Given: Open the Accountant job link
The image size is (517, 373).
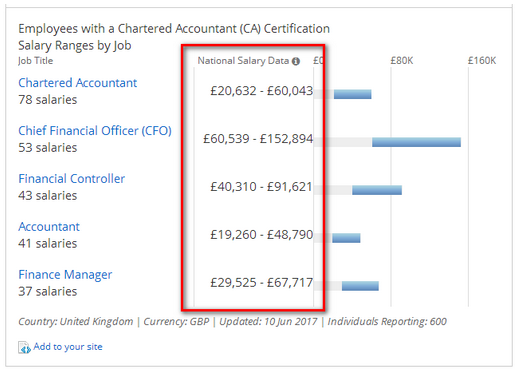Looking at the screenshot, I should (x=49, y=227).
